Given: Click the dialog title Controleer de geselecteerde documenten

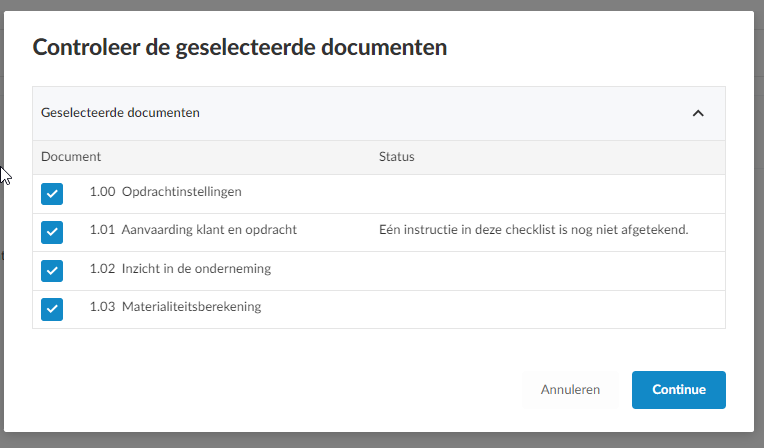Looking at the screenshot, I should pyautogui.click(x=240, y=48).
